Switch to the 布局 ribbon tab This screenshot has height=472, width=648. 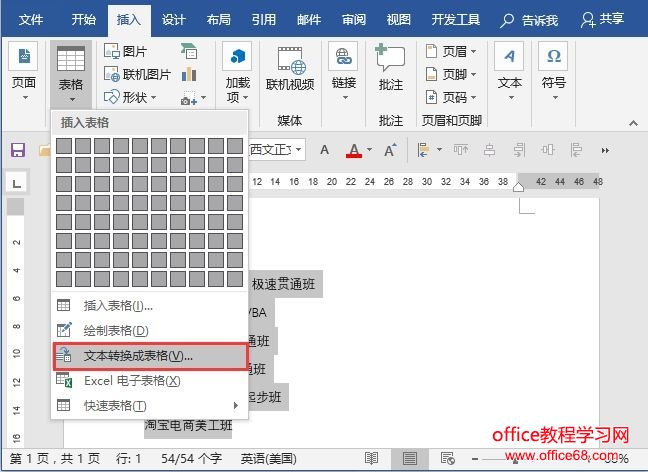218,19
